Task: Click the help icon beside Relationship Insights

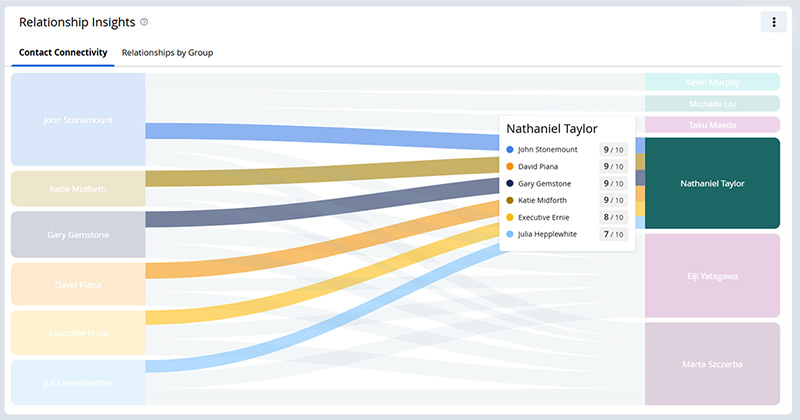Action: pyautogui.click(x=144, y=22)
